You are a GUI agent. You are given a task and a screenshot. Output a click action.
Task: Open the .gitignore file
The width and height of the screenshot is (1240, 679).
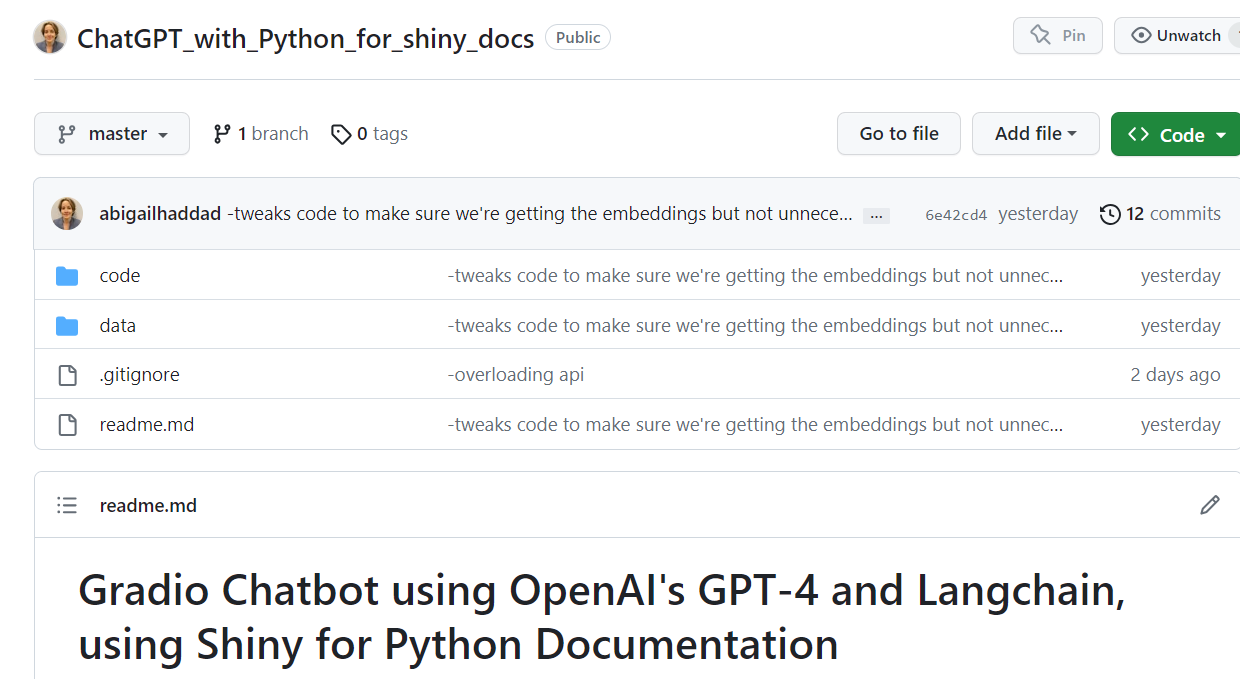point(140,375)
